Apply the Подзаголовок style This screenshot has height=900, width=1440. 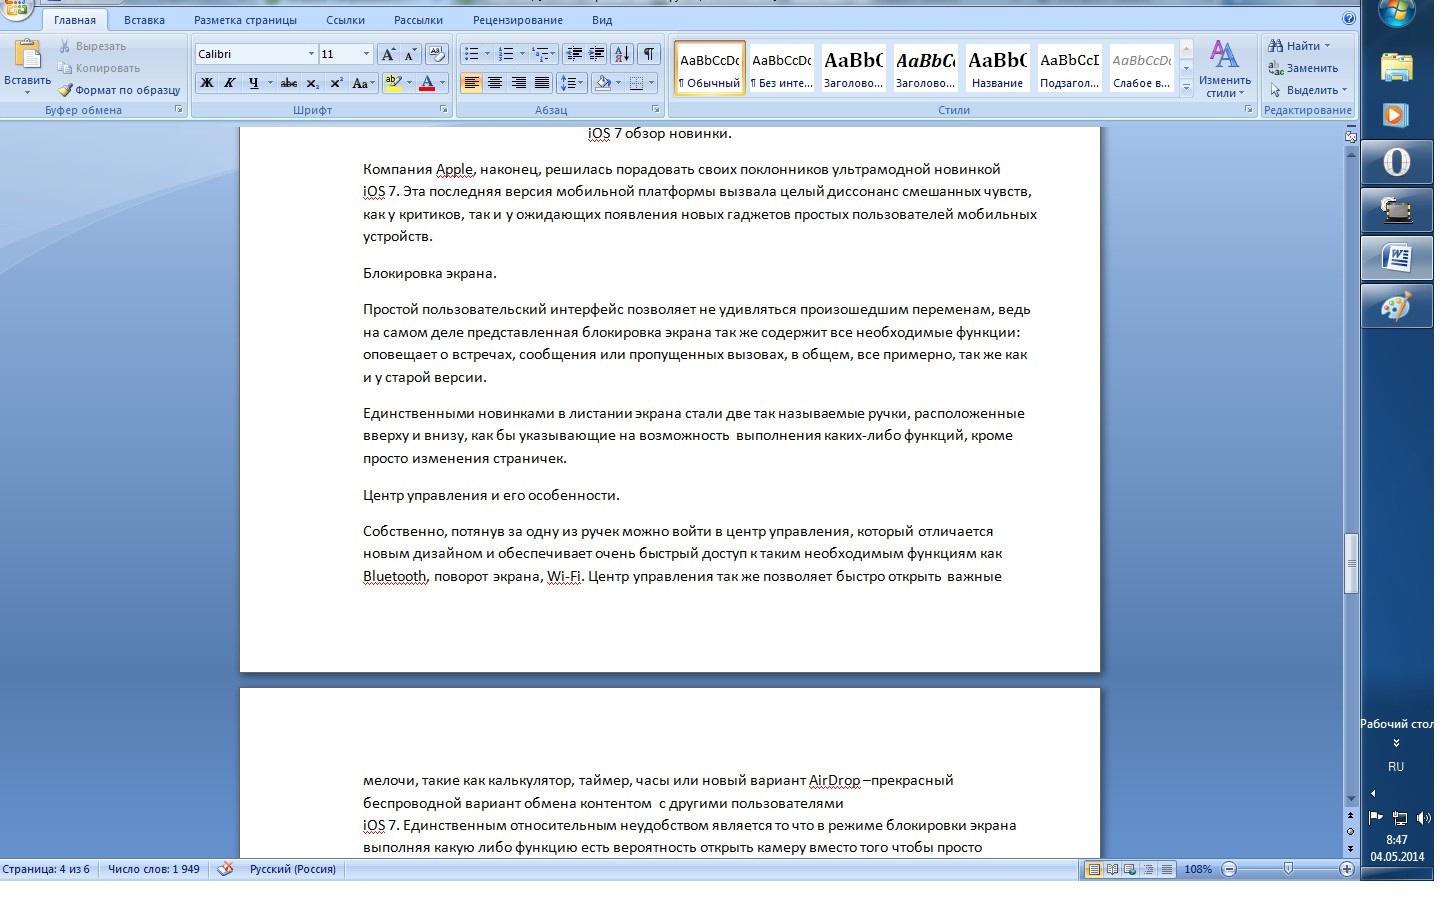[1069, 68]
